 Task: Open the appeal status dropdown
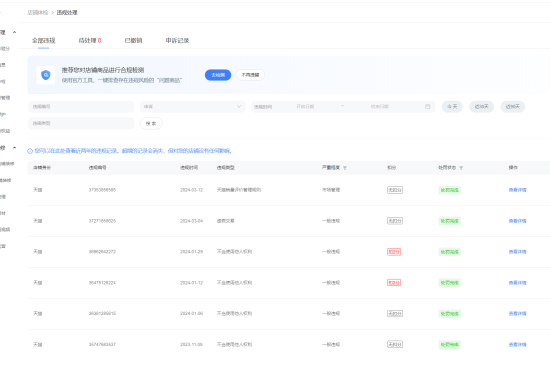click(192, 107)
